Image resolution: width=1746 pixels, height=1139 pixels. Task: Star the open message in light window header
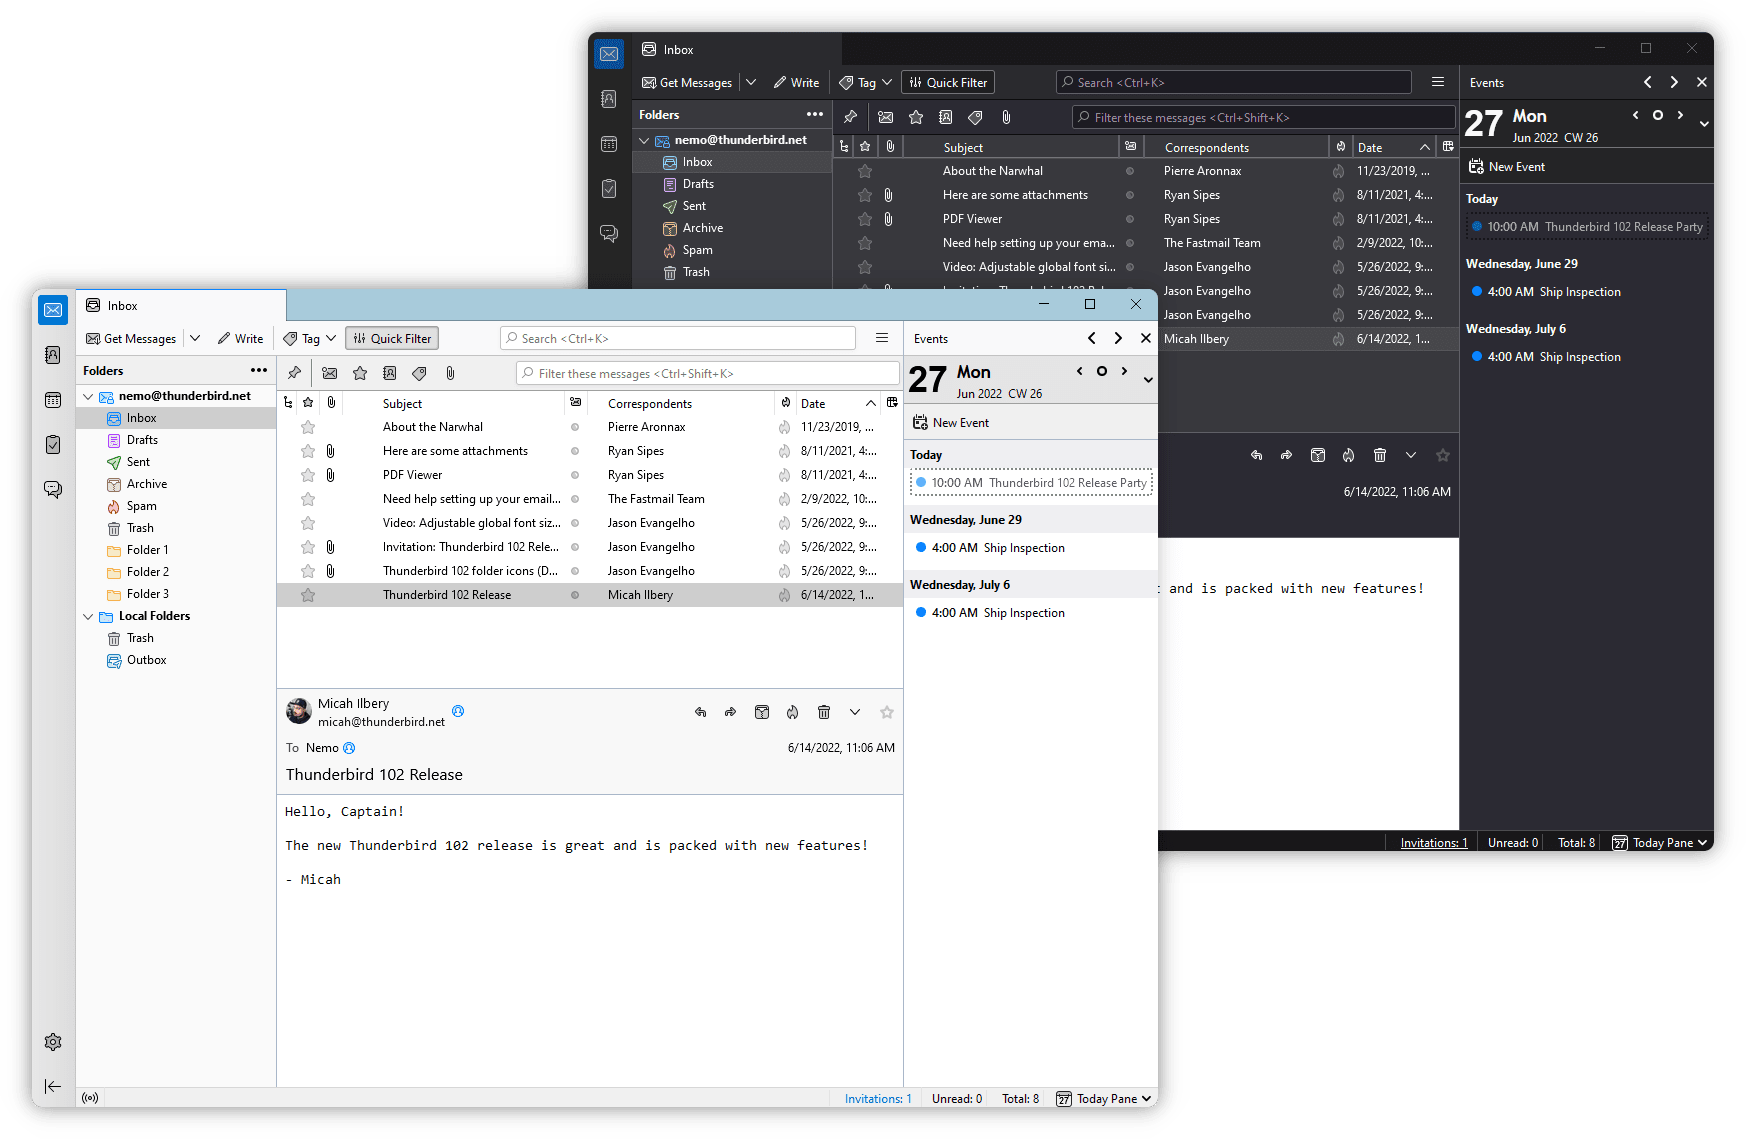(x=886, y=712)
